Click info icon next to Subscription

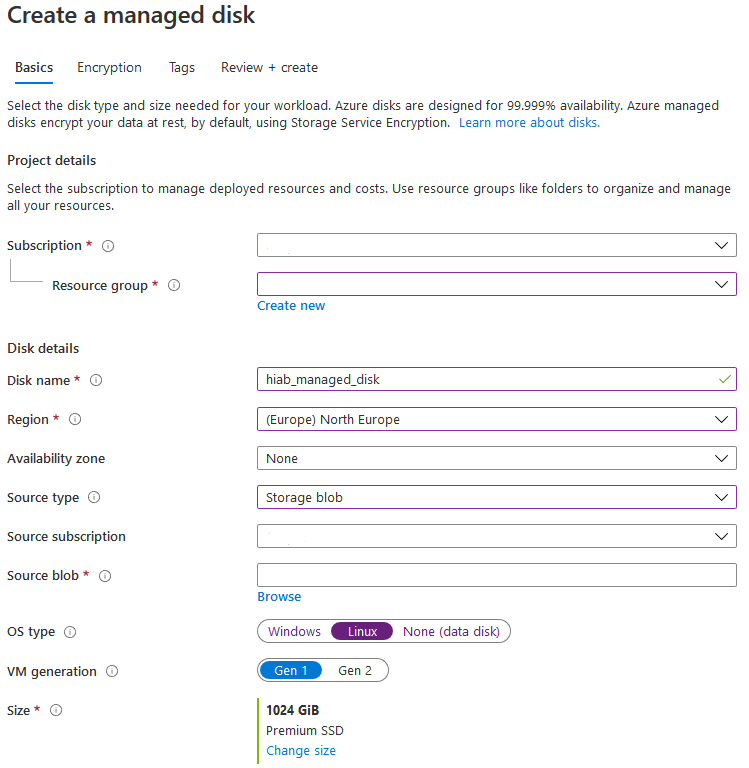tap(108, 246)
